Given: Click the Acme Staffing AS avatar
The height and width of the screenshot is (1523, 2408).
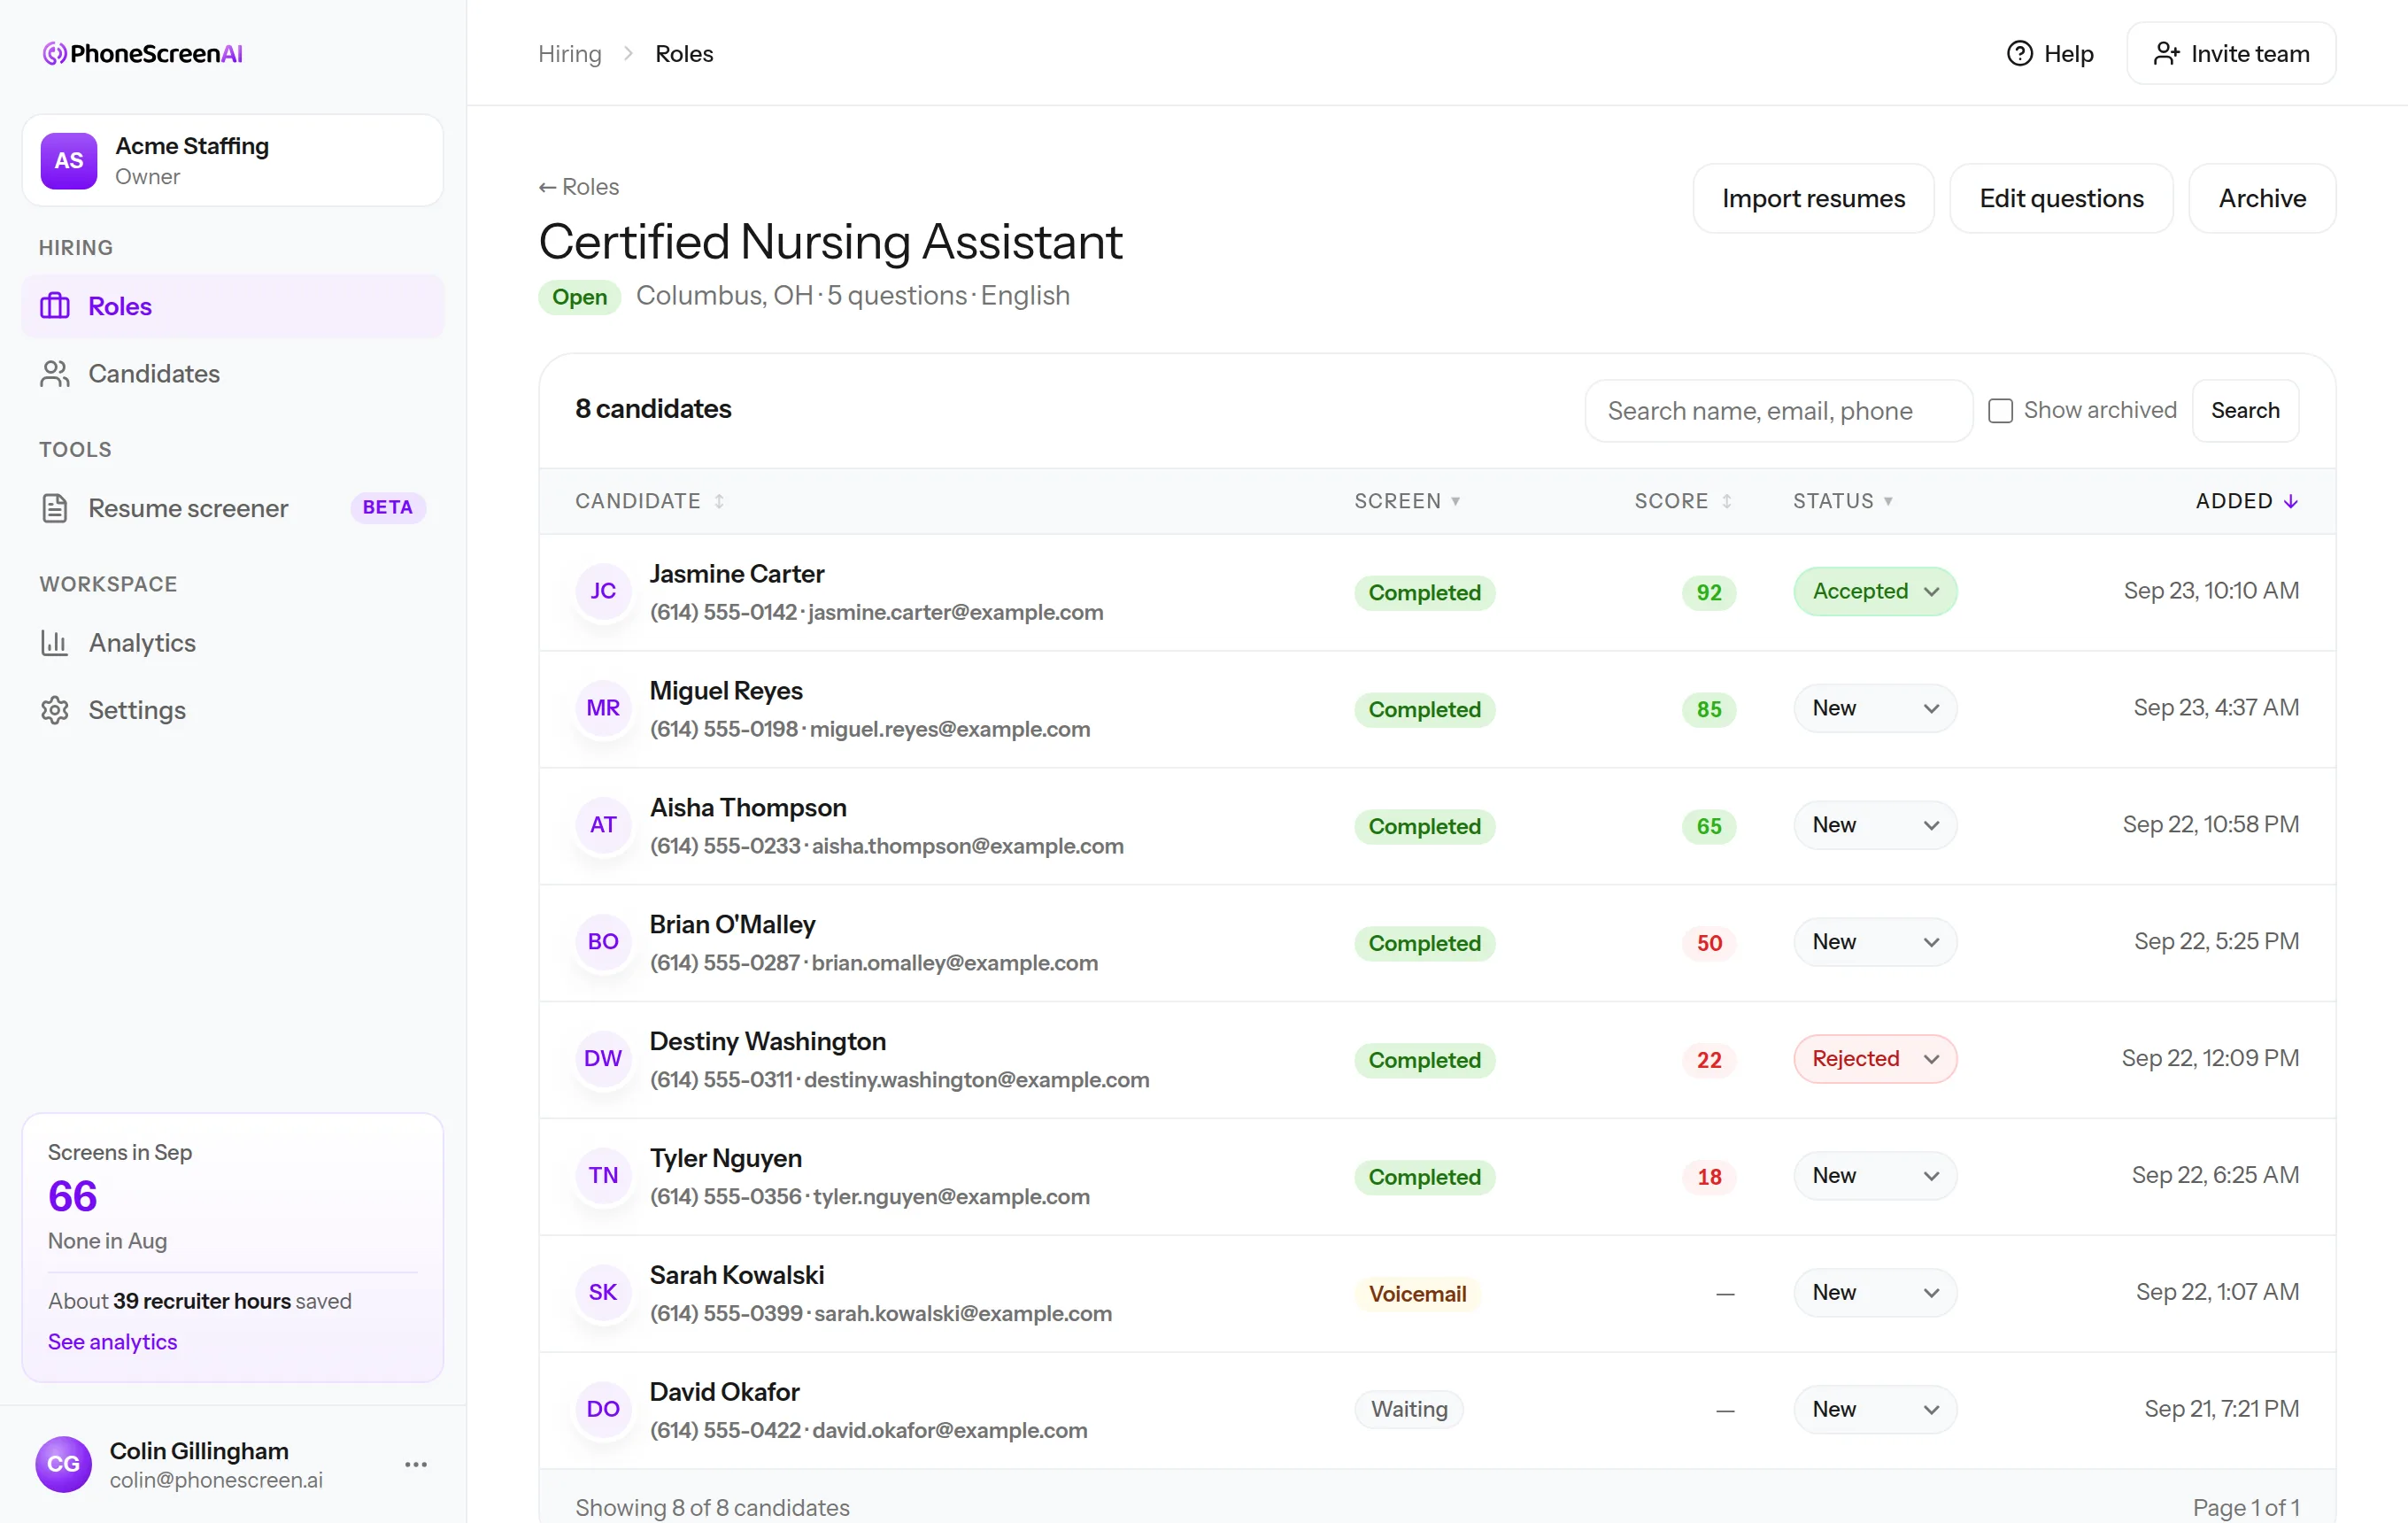Looking at the screenshot, I should click(69, 161).
